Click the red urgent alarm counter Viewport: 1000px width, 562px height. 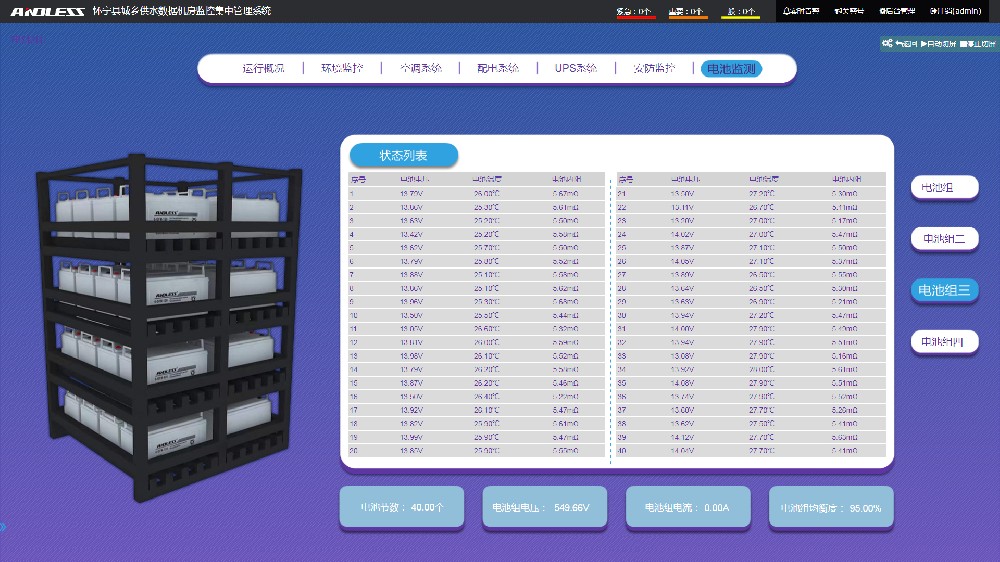click(x=636, y=12)
